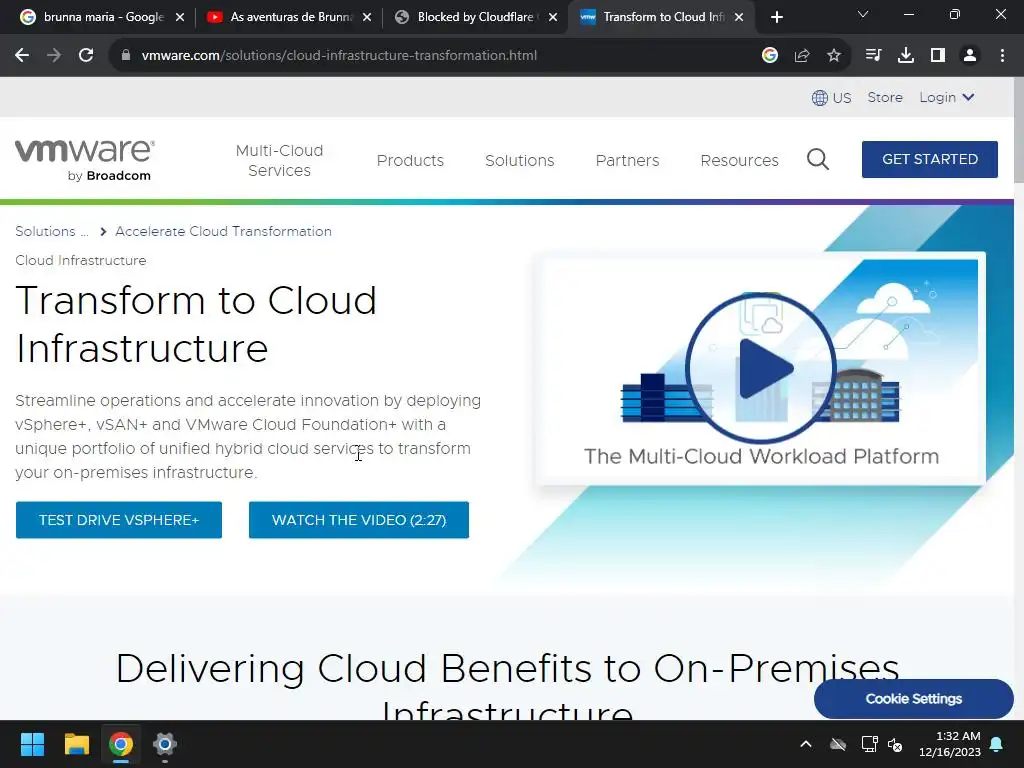Open the Solutions menu

point(520,161)
